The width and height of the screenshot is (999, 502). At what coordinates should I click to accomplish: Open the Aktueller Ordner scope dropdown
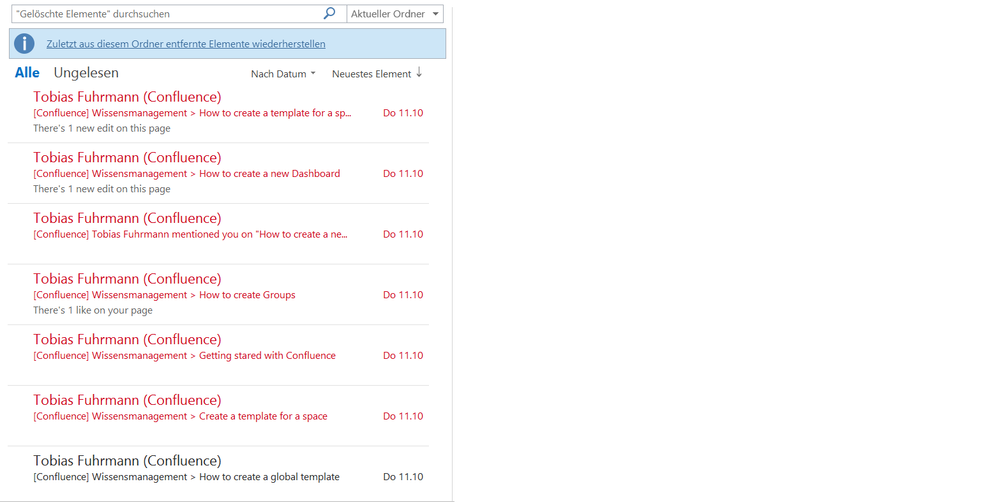click(395, 14)
